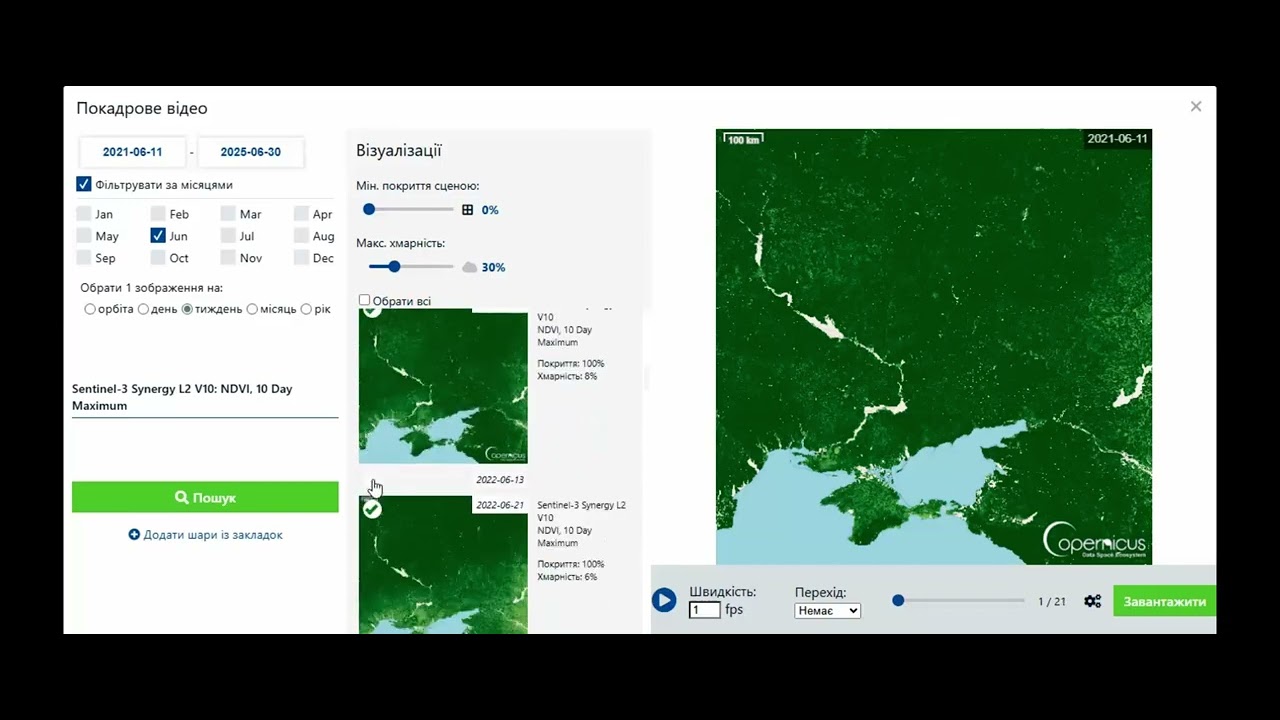Click the magnifier icon in Пошук button
The width and height of the screenshot is (1280, 720).
pyautogui.click(x=182, y=497)
